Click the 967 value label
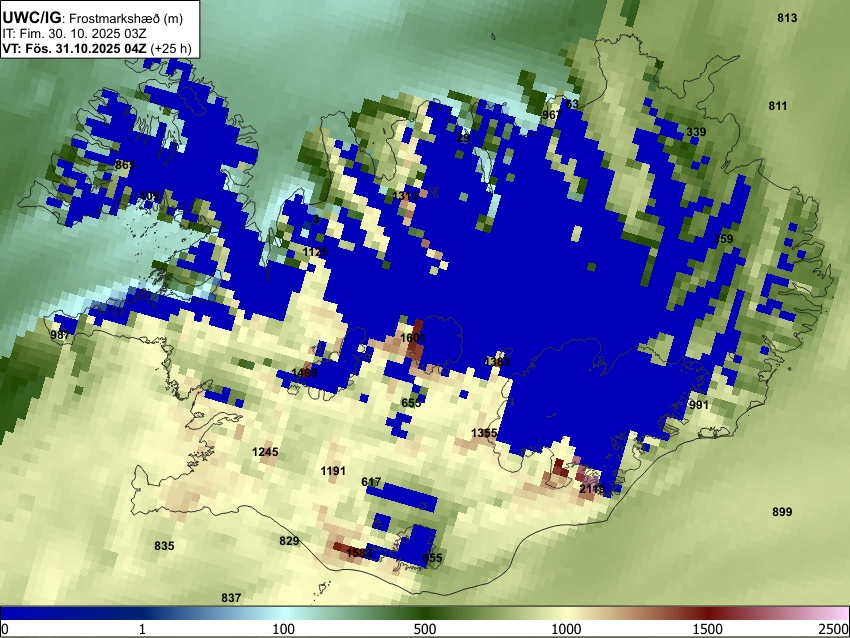This screenshot has height=638, width=850. click(x=552, y=115)
